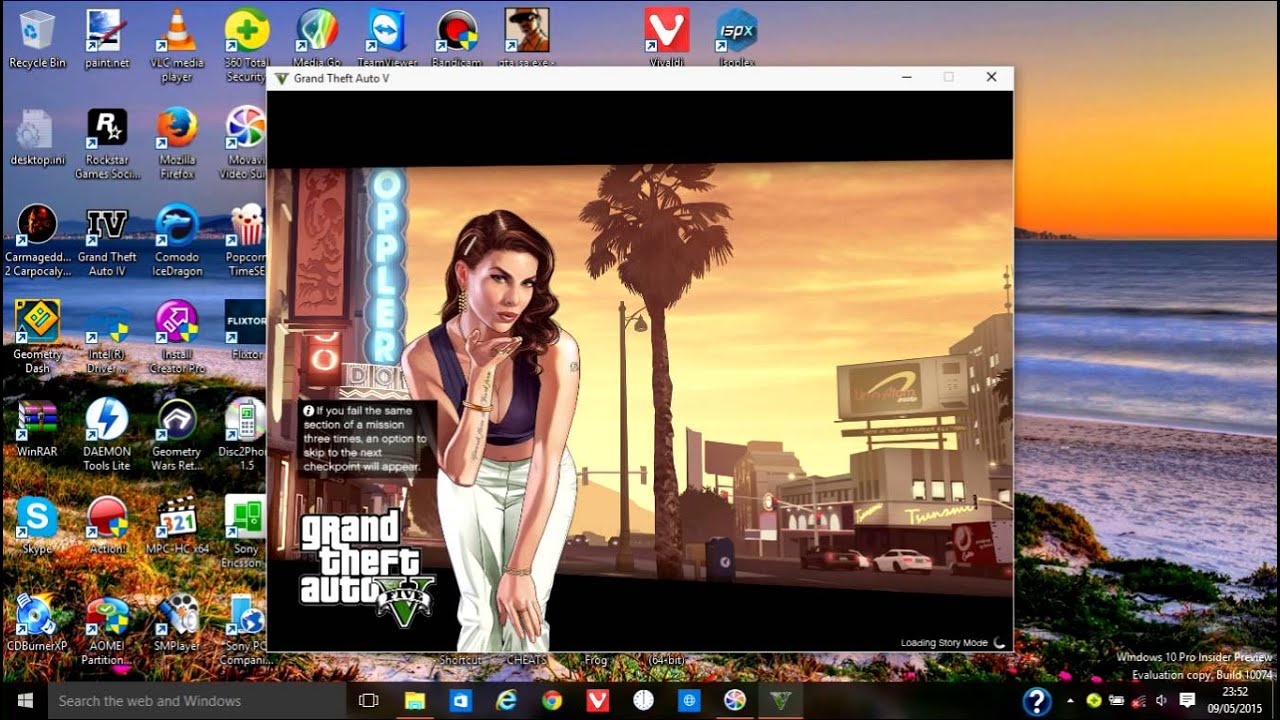Launch Internet Explorer from the taskbar
The height and width of the screenshot is (720, 1280).
tap(506, 700)
